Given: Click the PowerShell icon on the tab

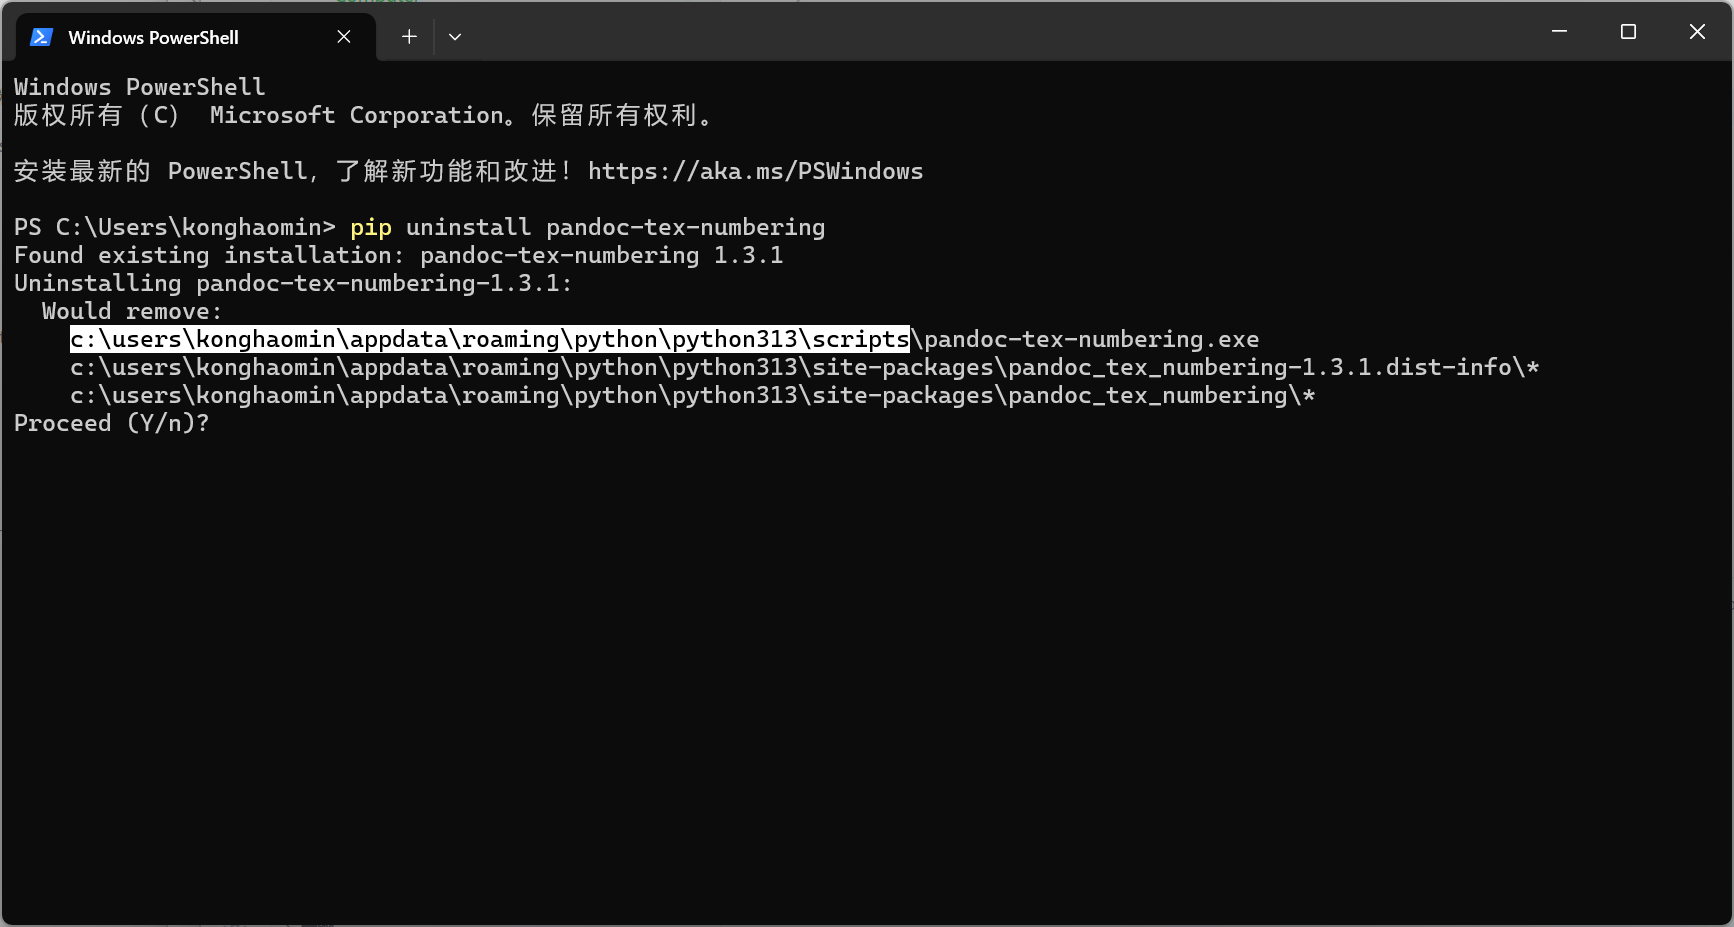Looking at the screenshot, I should (x=40, y=37).
